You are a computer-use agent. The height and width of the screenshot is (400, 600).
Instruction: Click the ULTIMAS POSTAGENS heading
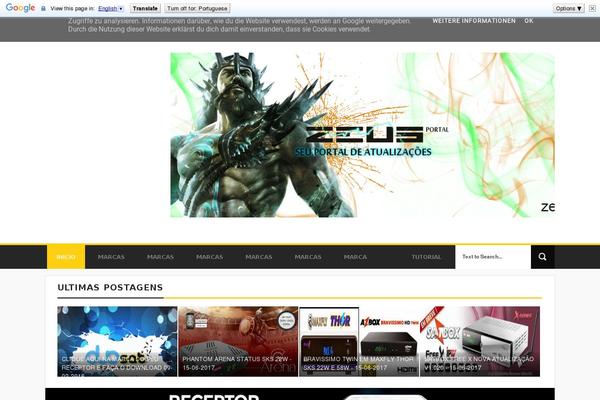coord(110,287)
